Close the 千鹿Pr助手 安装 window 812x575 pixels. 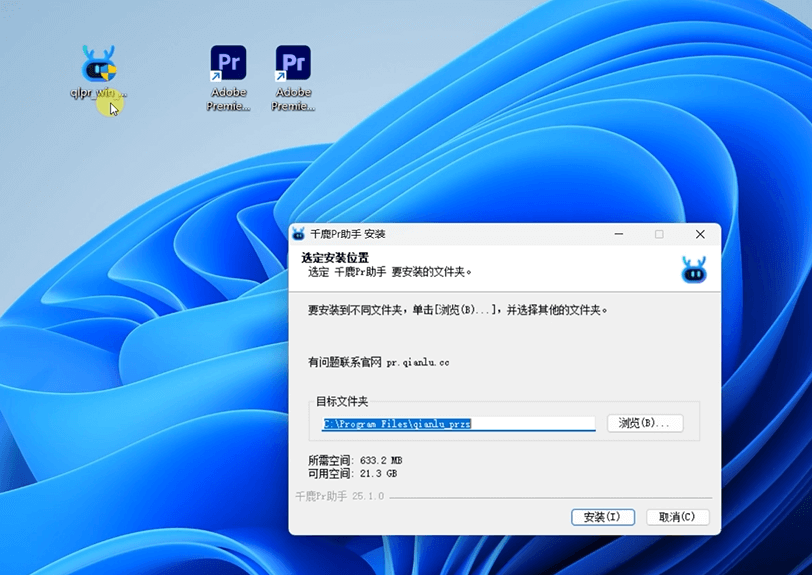point(700,234)
